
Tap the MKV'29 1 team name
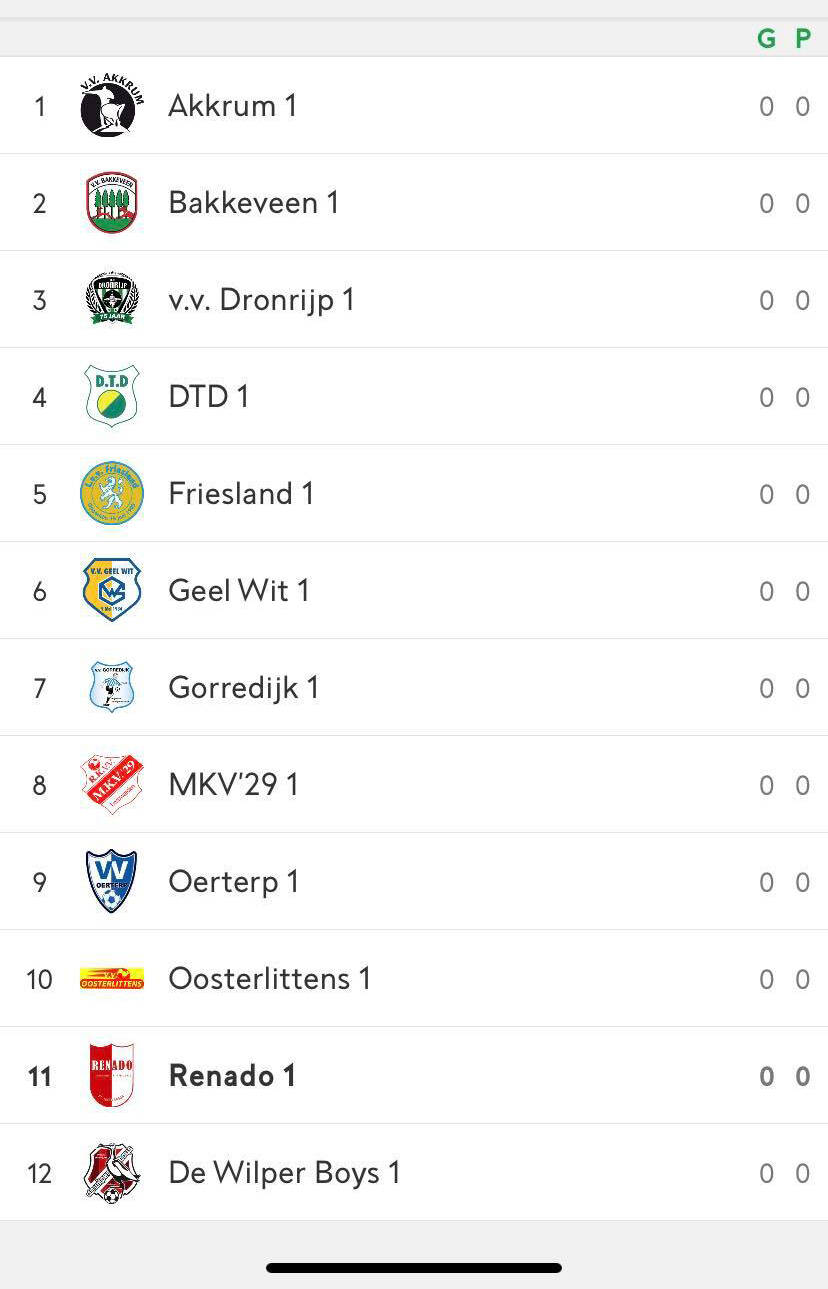coord(233,784)
